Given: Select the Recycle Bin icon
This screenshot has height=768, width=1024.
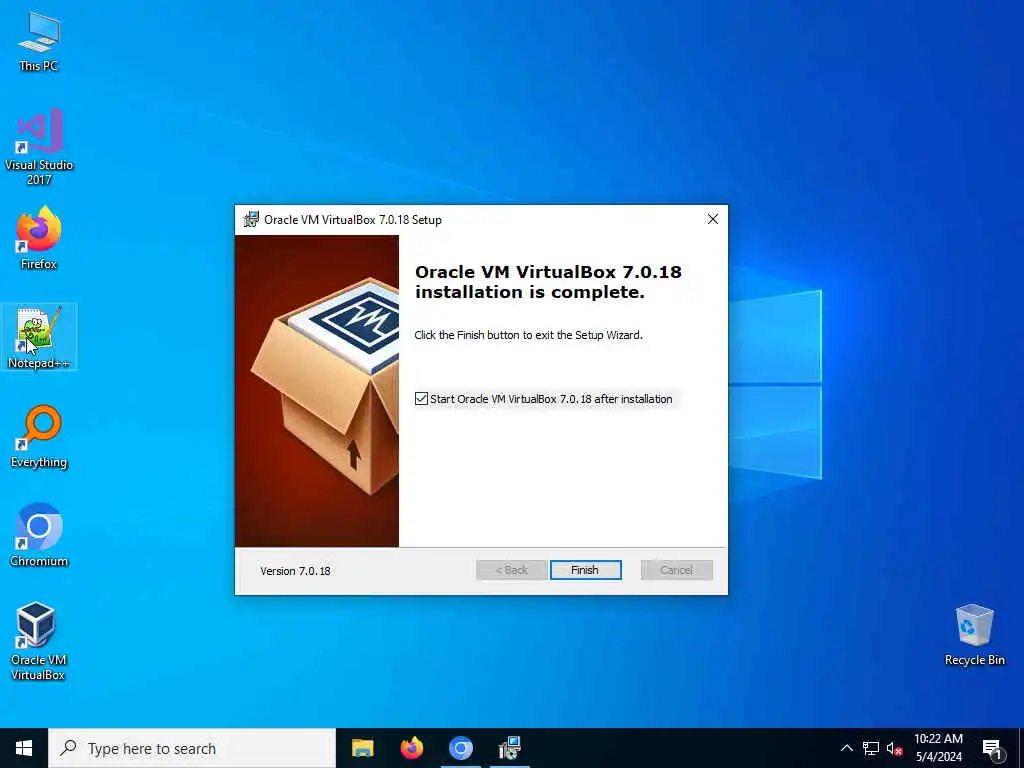Looking at the screenshot, I should 974,635.
